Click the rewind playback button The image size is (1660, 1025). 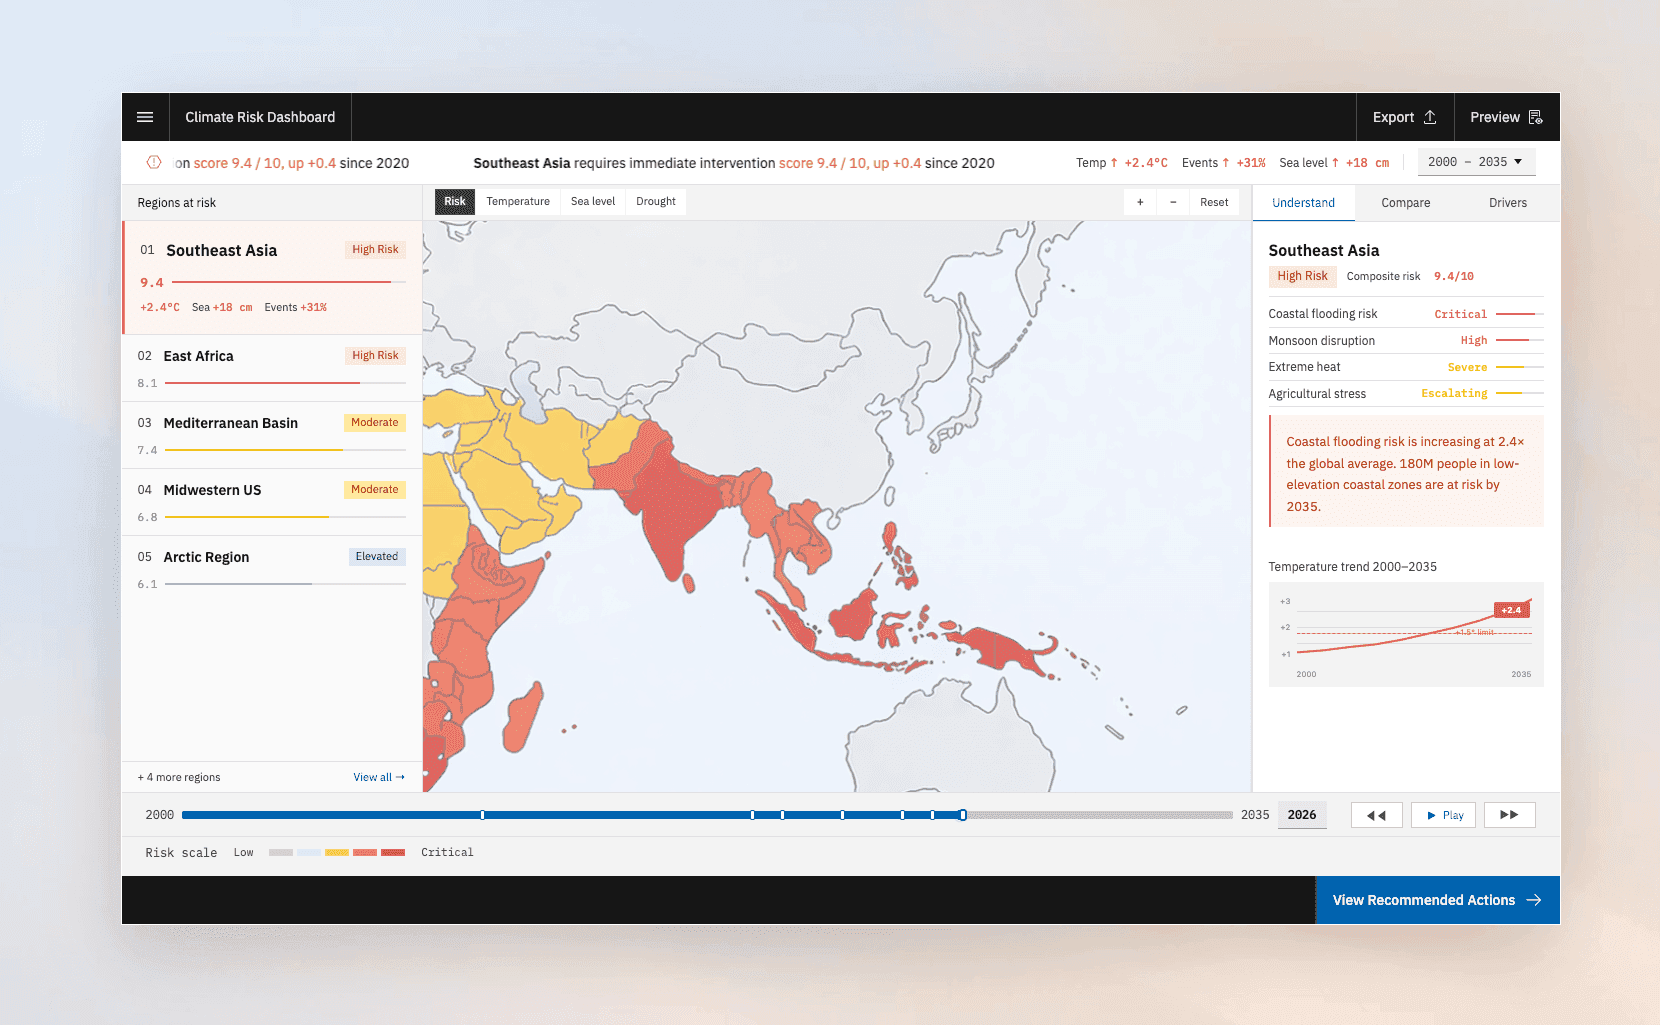tap(1377, 815)
